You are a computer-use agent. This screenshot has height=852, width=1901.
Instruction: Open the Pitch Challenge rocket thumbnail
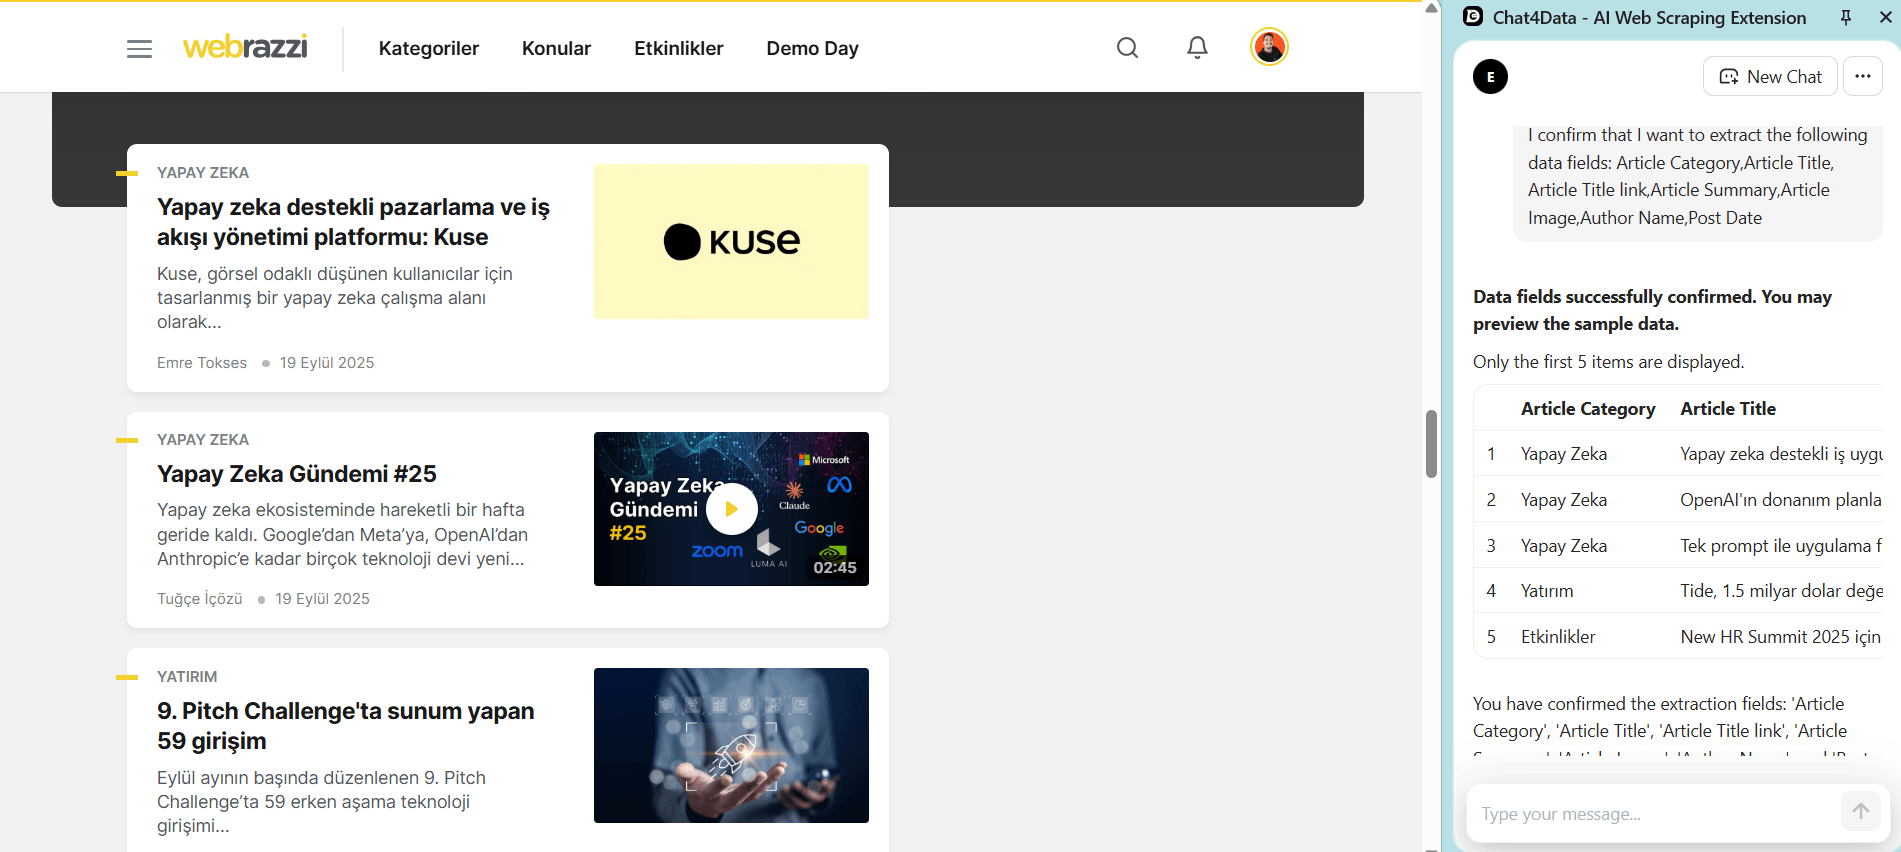click(x=731, y=745)
